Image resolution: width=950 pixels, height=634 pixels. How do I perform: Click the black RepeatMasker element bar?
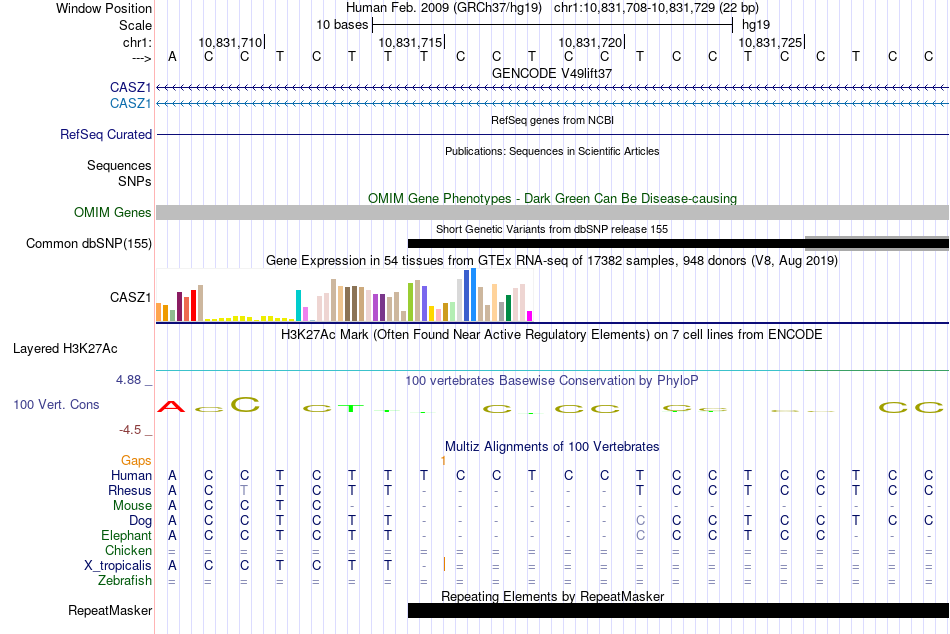pos(678,610)
